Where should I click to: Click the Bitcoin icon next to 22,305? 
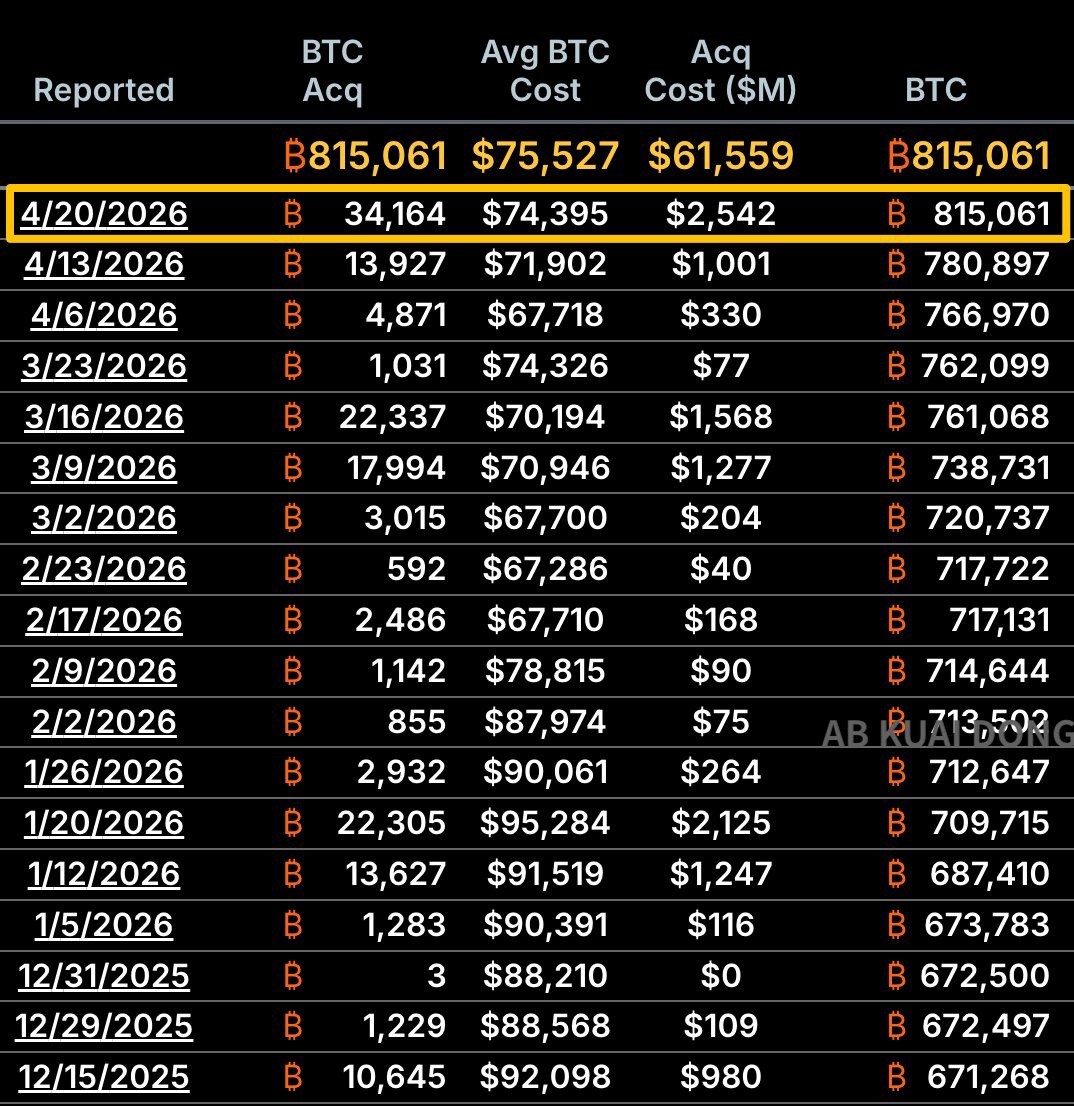tap(293, 823)
